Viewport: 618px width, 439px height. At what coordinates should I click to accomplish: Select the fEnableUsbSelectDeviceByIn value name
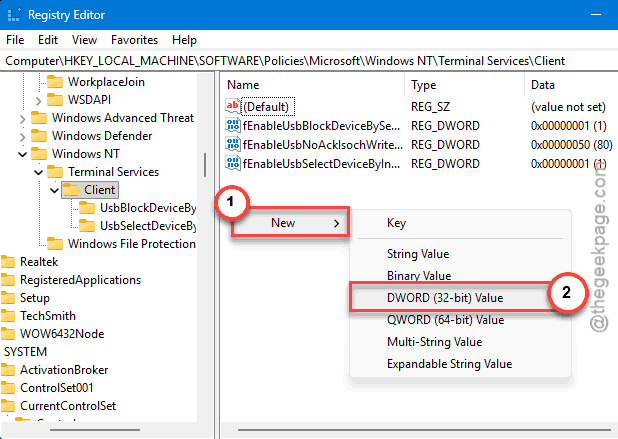click(x=321, y=164)
